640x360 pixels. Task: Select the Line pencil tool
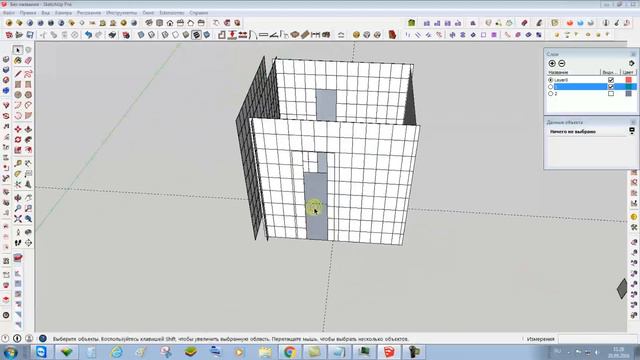pos(18,74)
